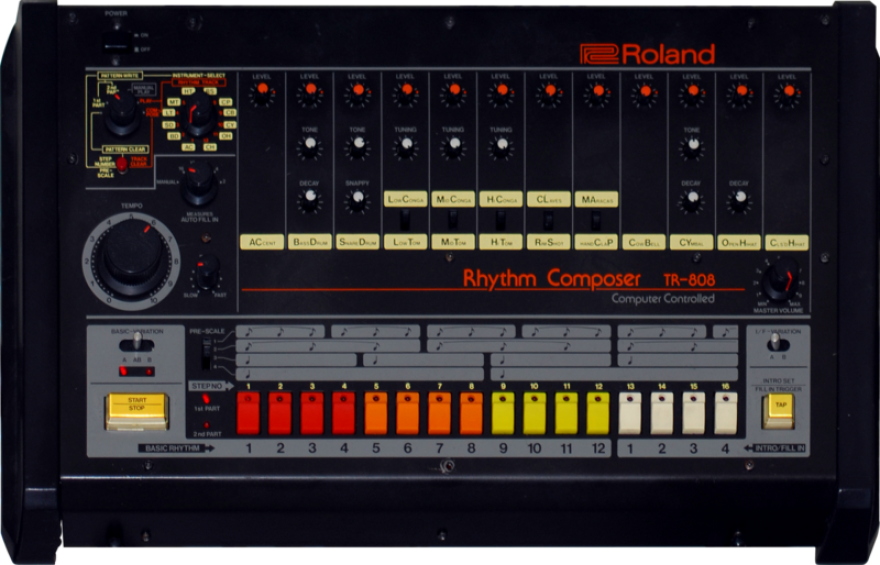Toggle the Hi Conga / Hi Tom switch
The width and height of the screenshot is (880, 565).
tap(501, 219)
